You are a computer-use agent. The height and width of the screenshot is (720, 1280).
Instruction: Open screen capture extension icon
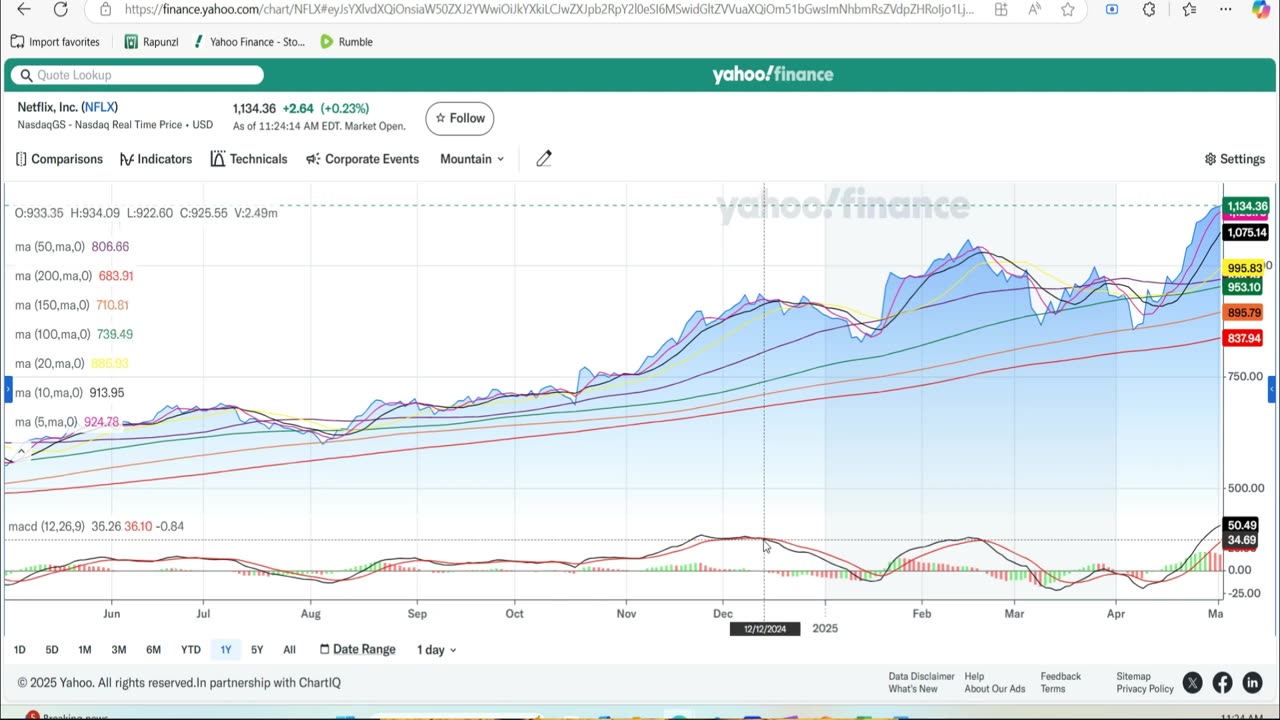tap(1112, 9)
